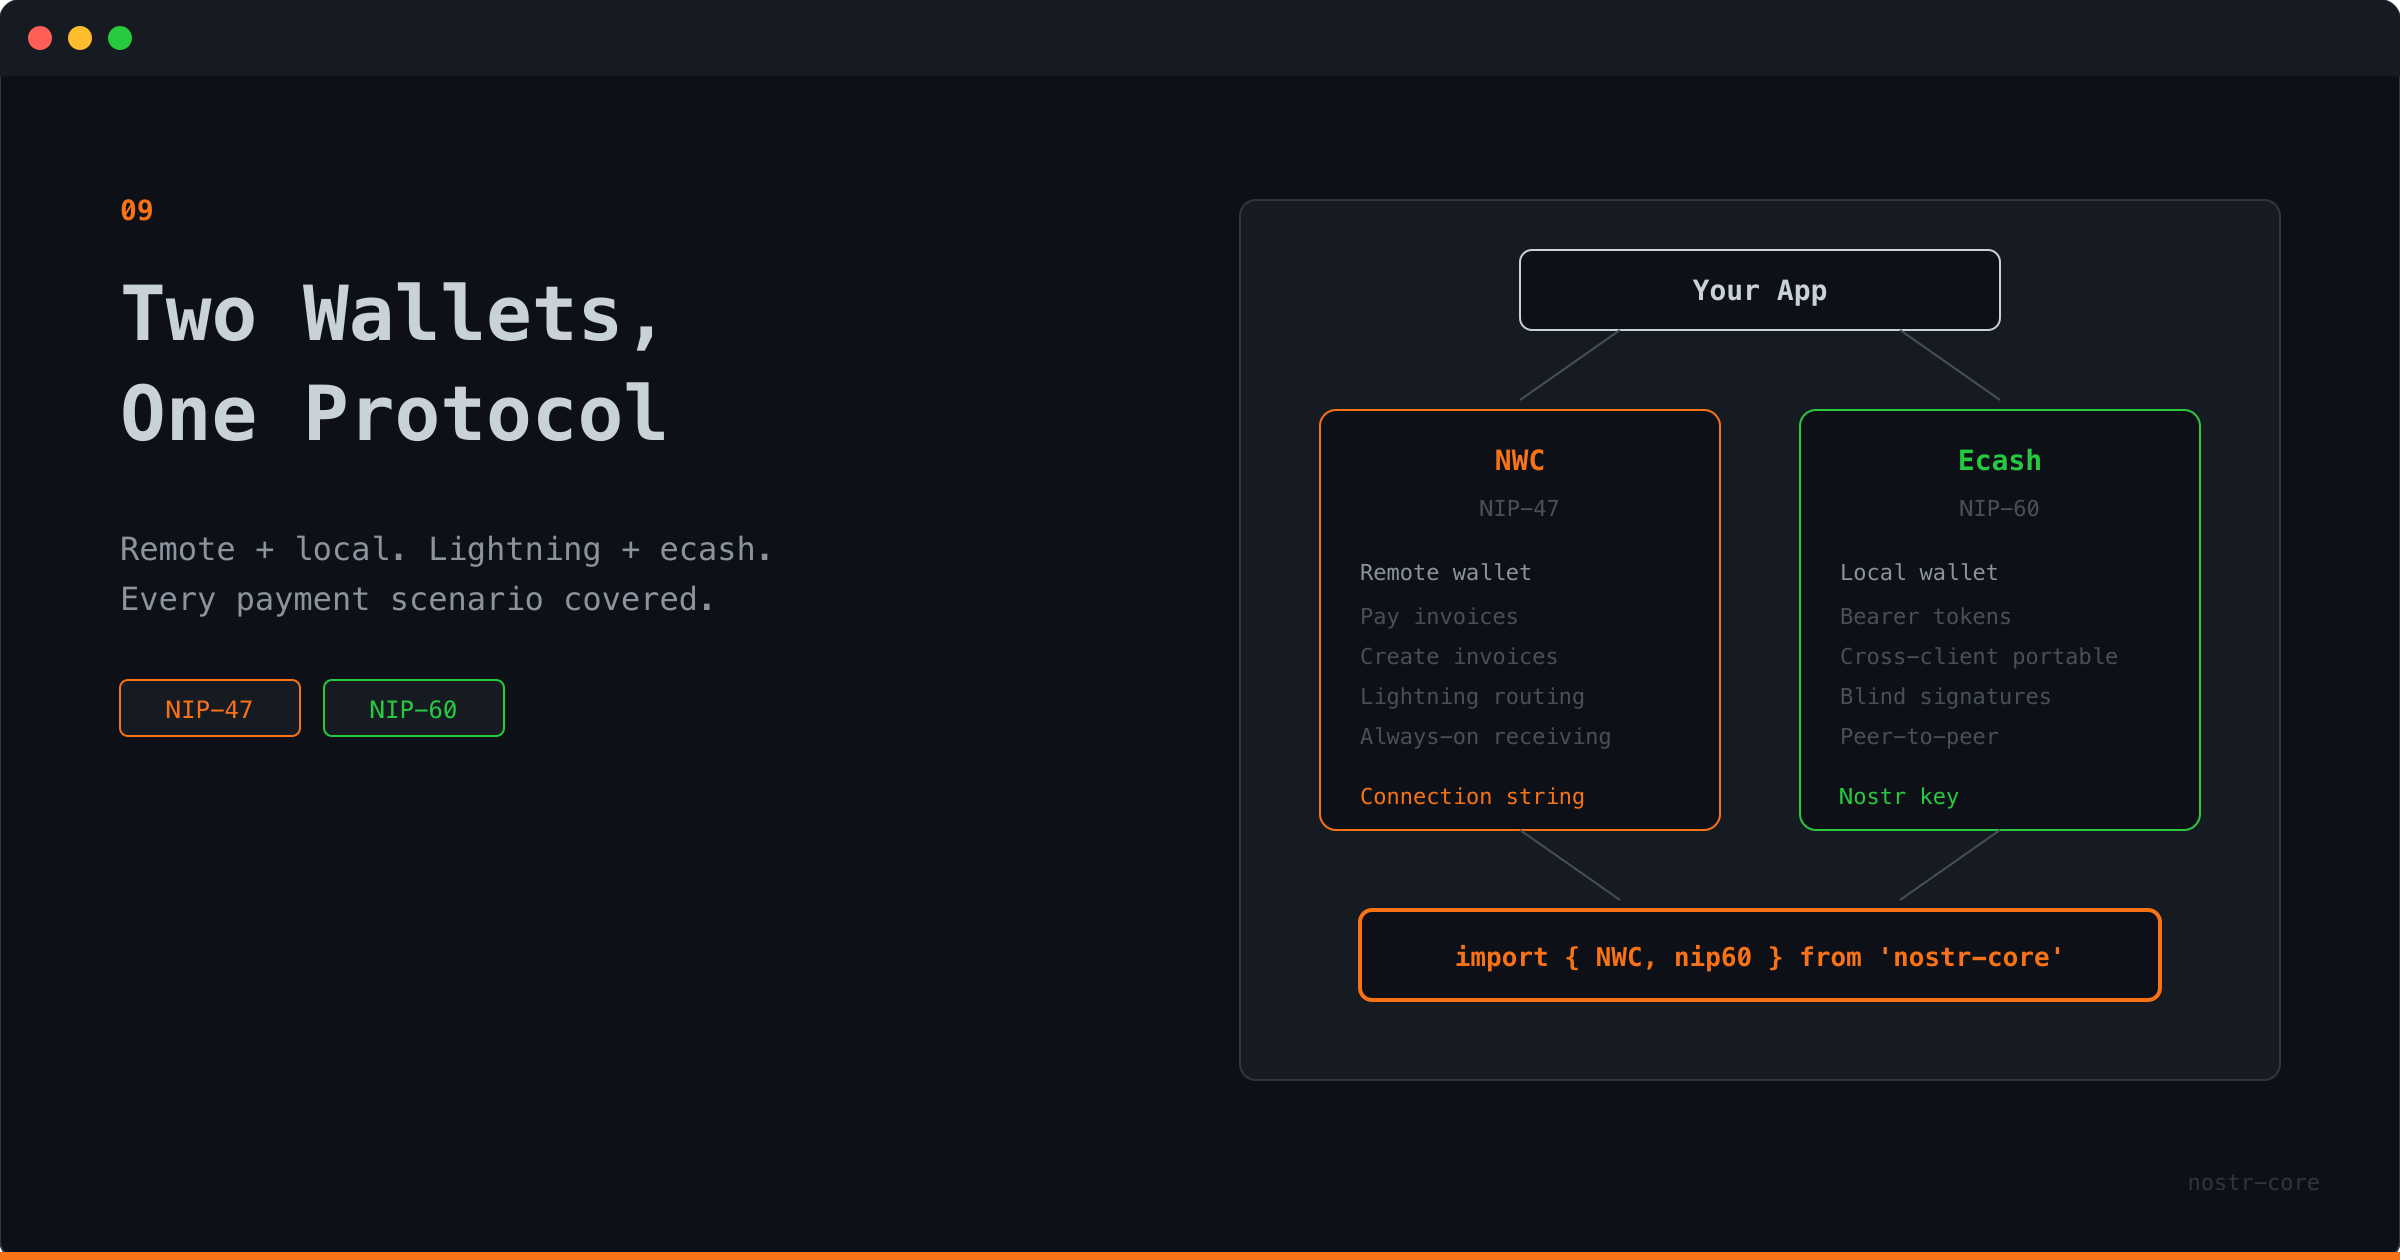Toggle the NIP-47 badge

click(x=210, y=708)
